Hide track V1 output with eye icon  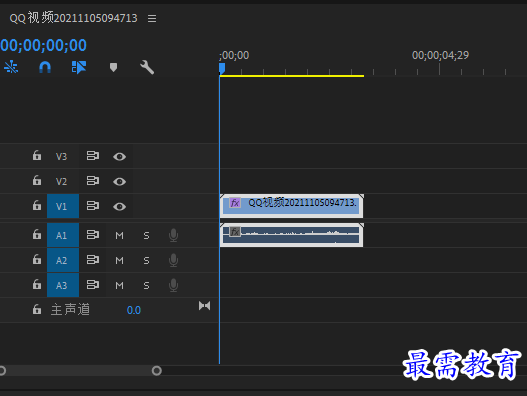pos(120,207)
